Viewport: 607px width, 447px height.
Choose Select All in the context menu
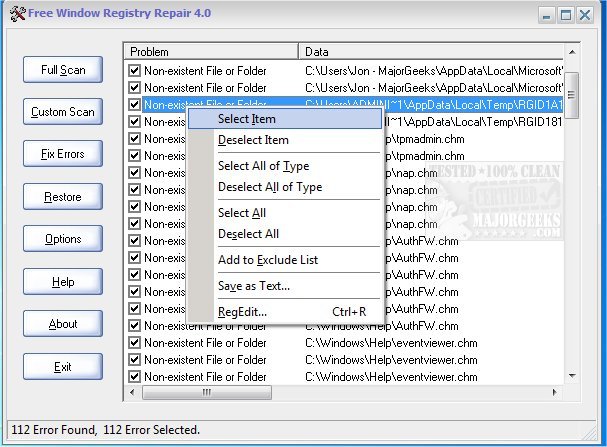(285, 213)
